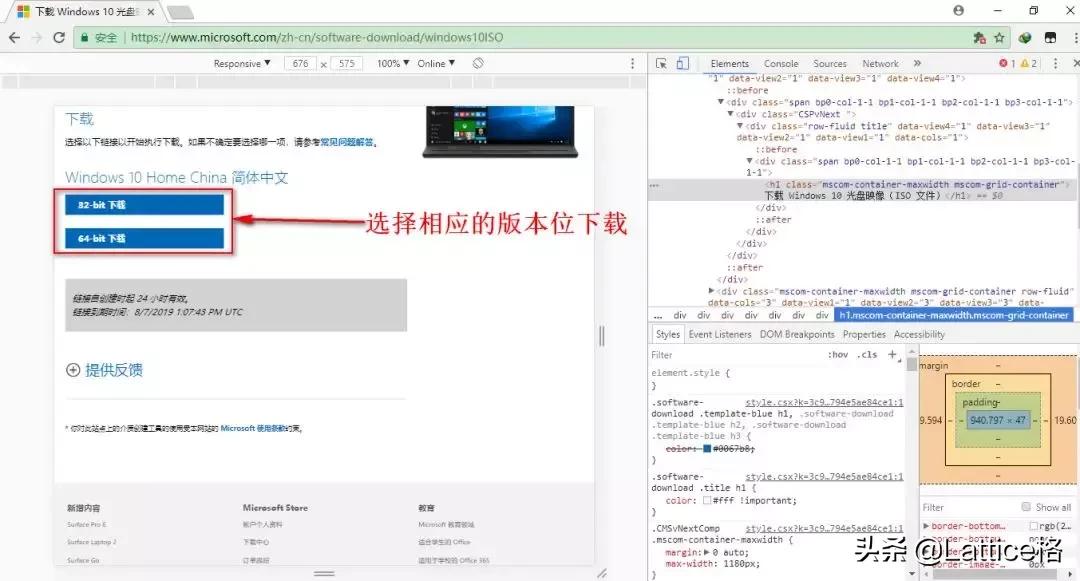Image resolution: width=1080 pixels, height=581 pixels.
Task: Toggle .cls class editor in Styles pane
Action: tap(868, 354)
